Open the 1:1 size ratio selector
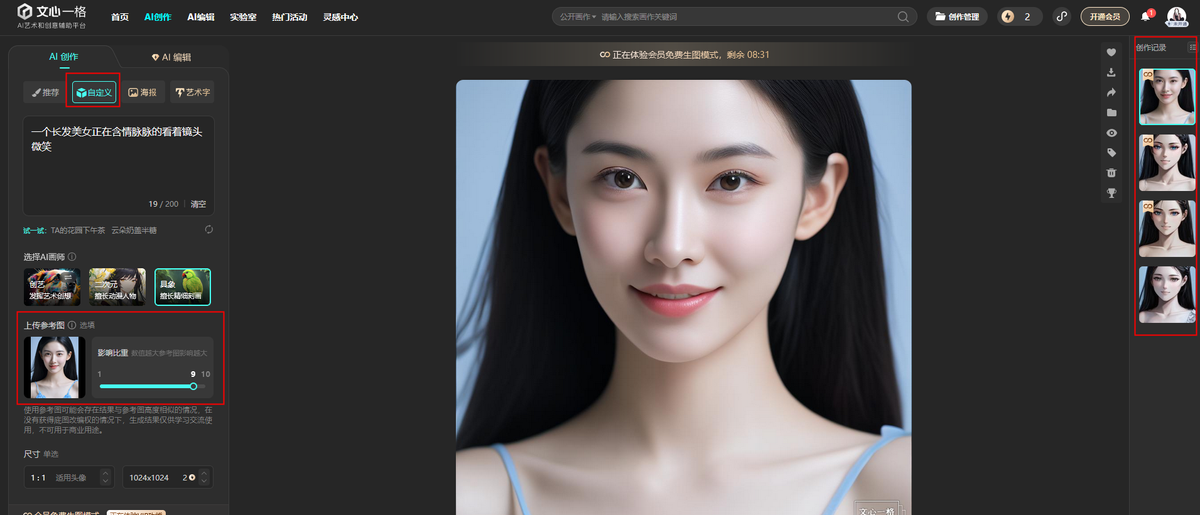This screenshot has width=1200, height=515. [x=68, y=478]
